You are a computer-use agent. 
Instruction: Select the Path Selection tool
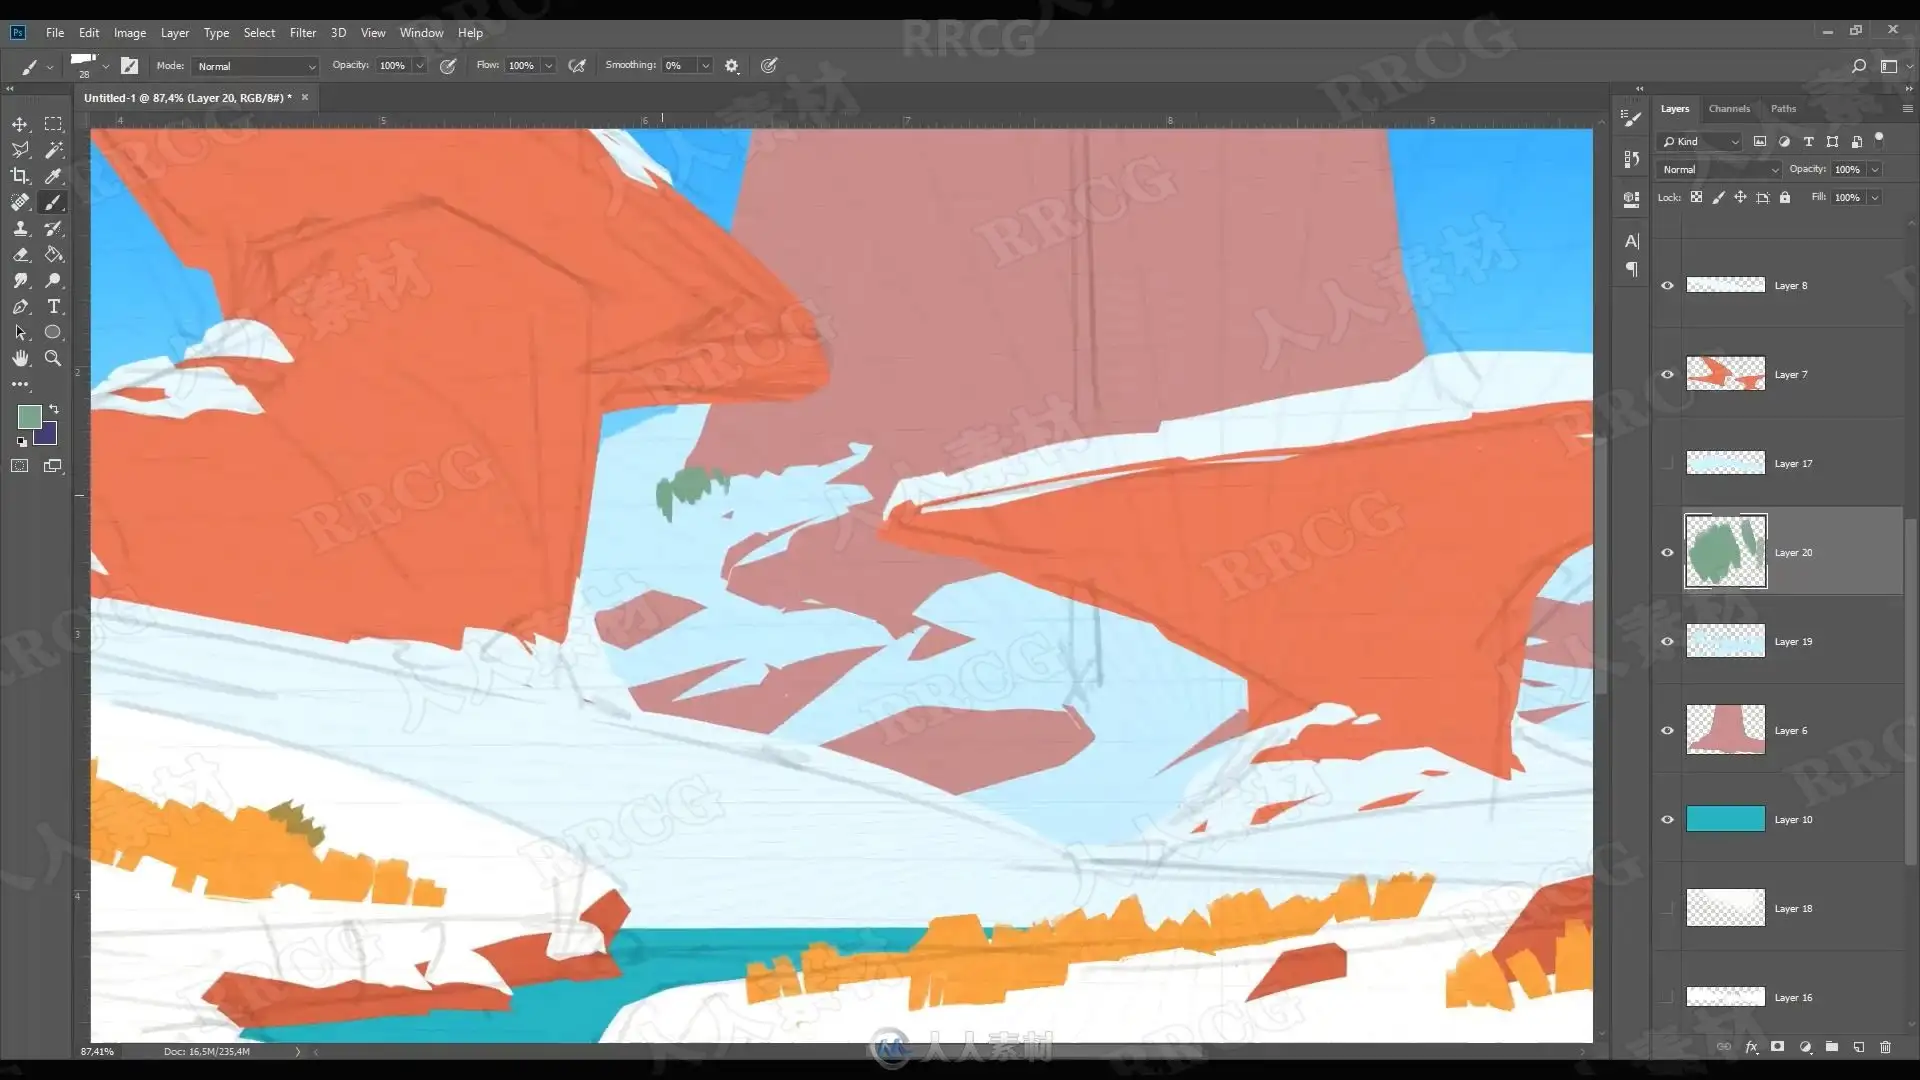coord(20,332)
